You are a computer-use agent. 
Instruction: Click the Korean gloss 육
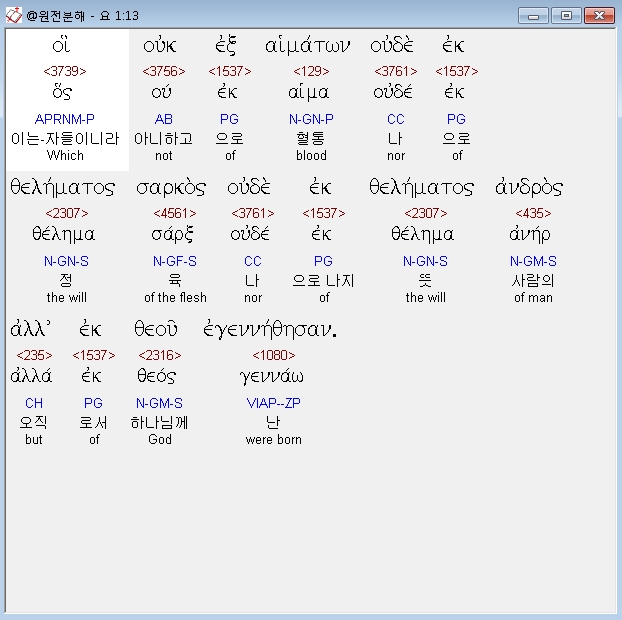click(x=175, y=280)
